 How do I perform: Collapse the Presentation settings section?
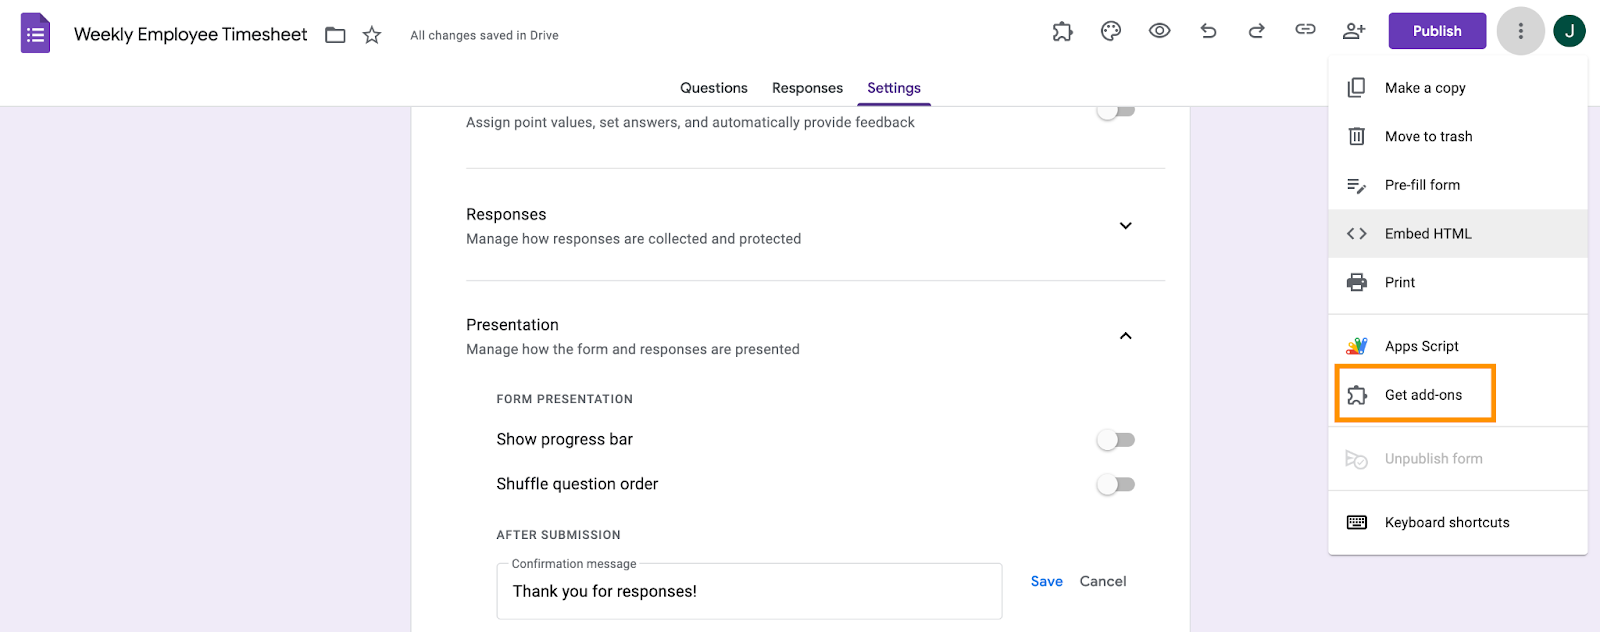[x=1125, y=336]
